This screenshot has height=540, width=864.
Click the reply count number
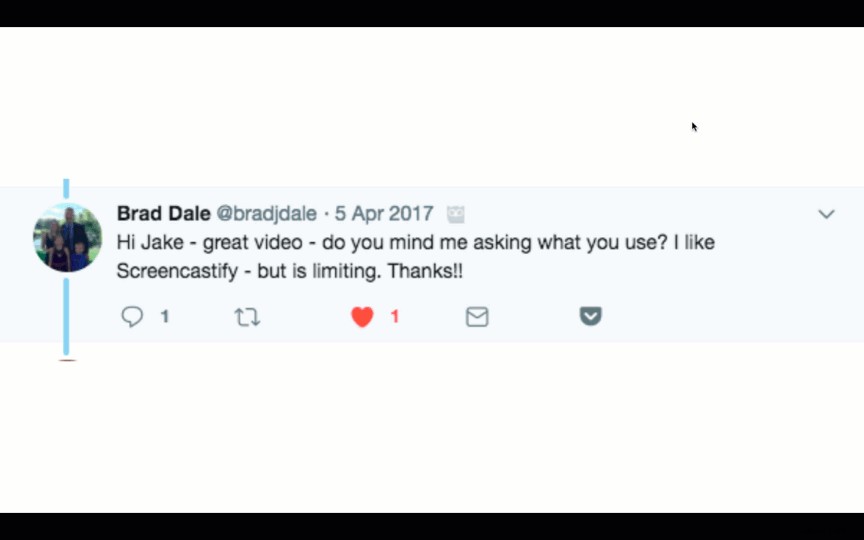164,317
